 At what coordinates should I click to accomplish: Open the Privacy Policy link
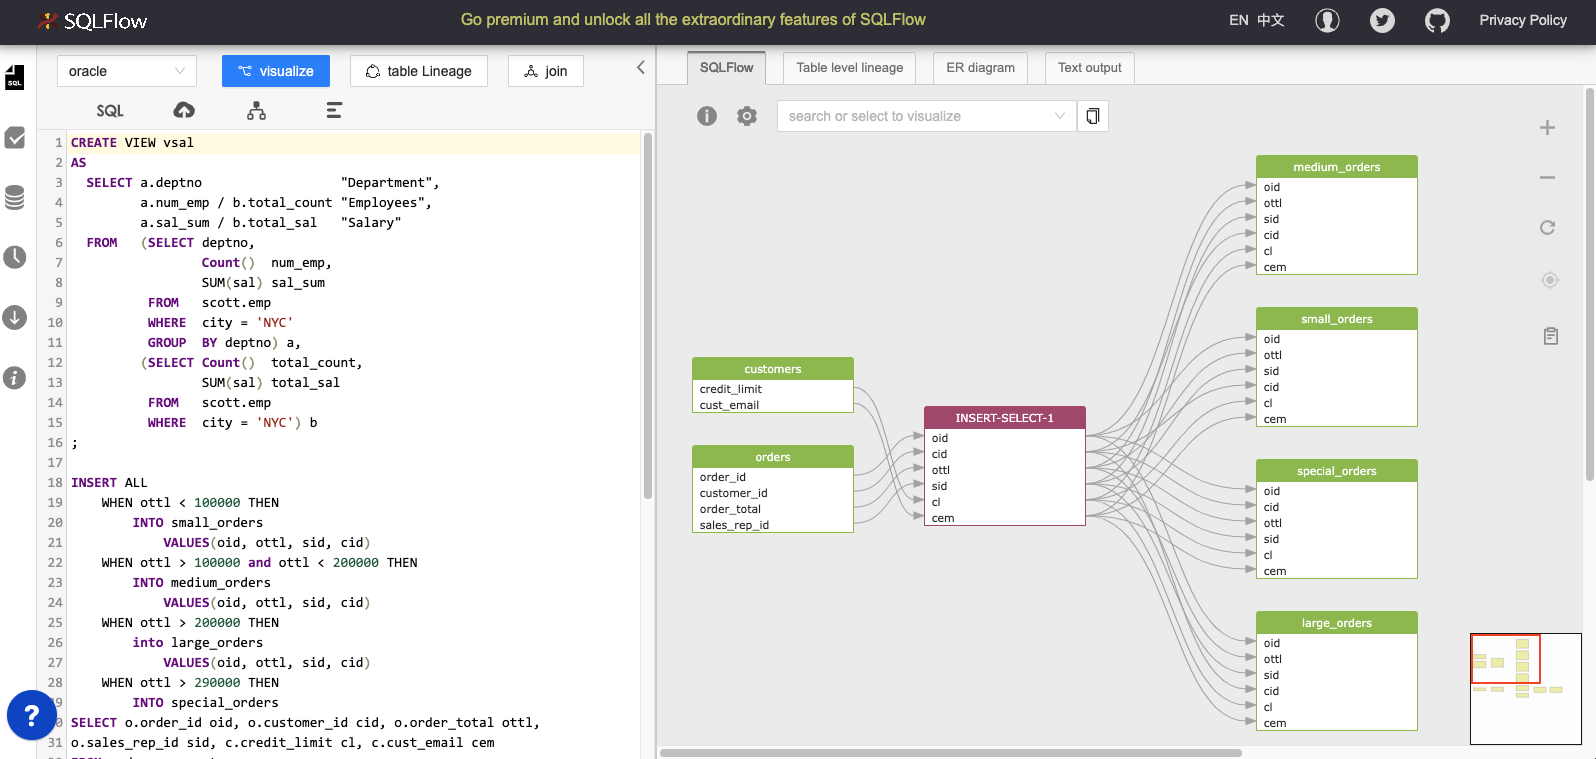pos(1522,20)
